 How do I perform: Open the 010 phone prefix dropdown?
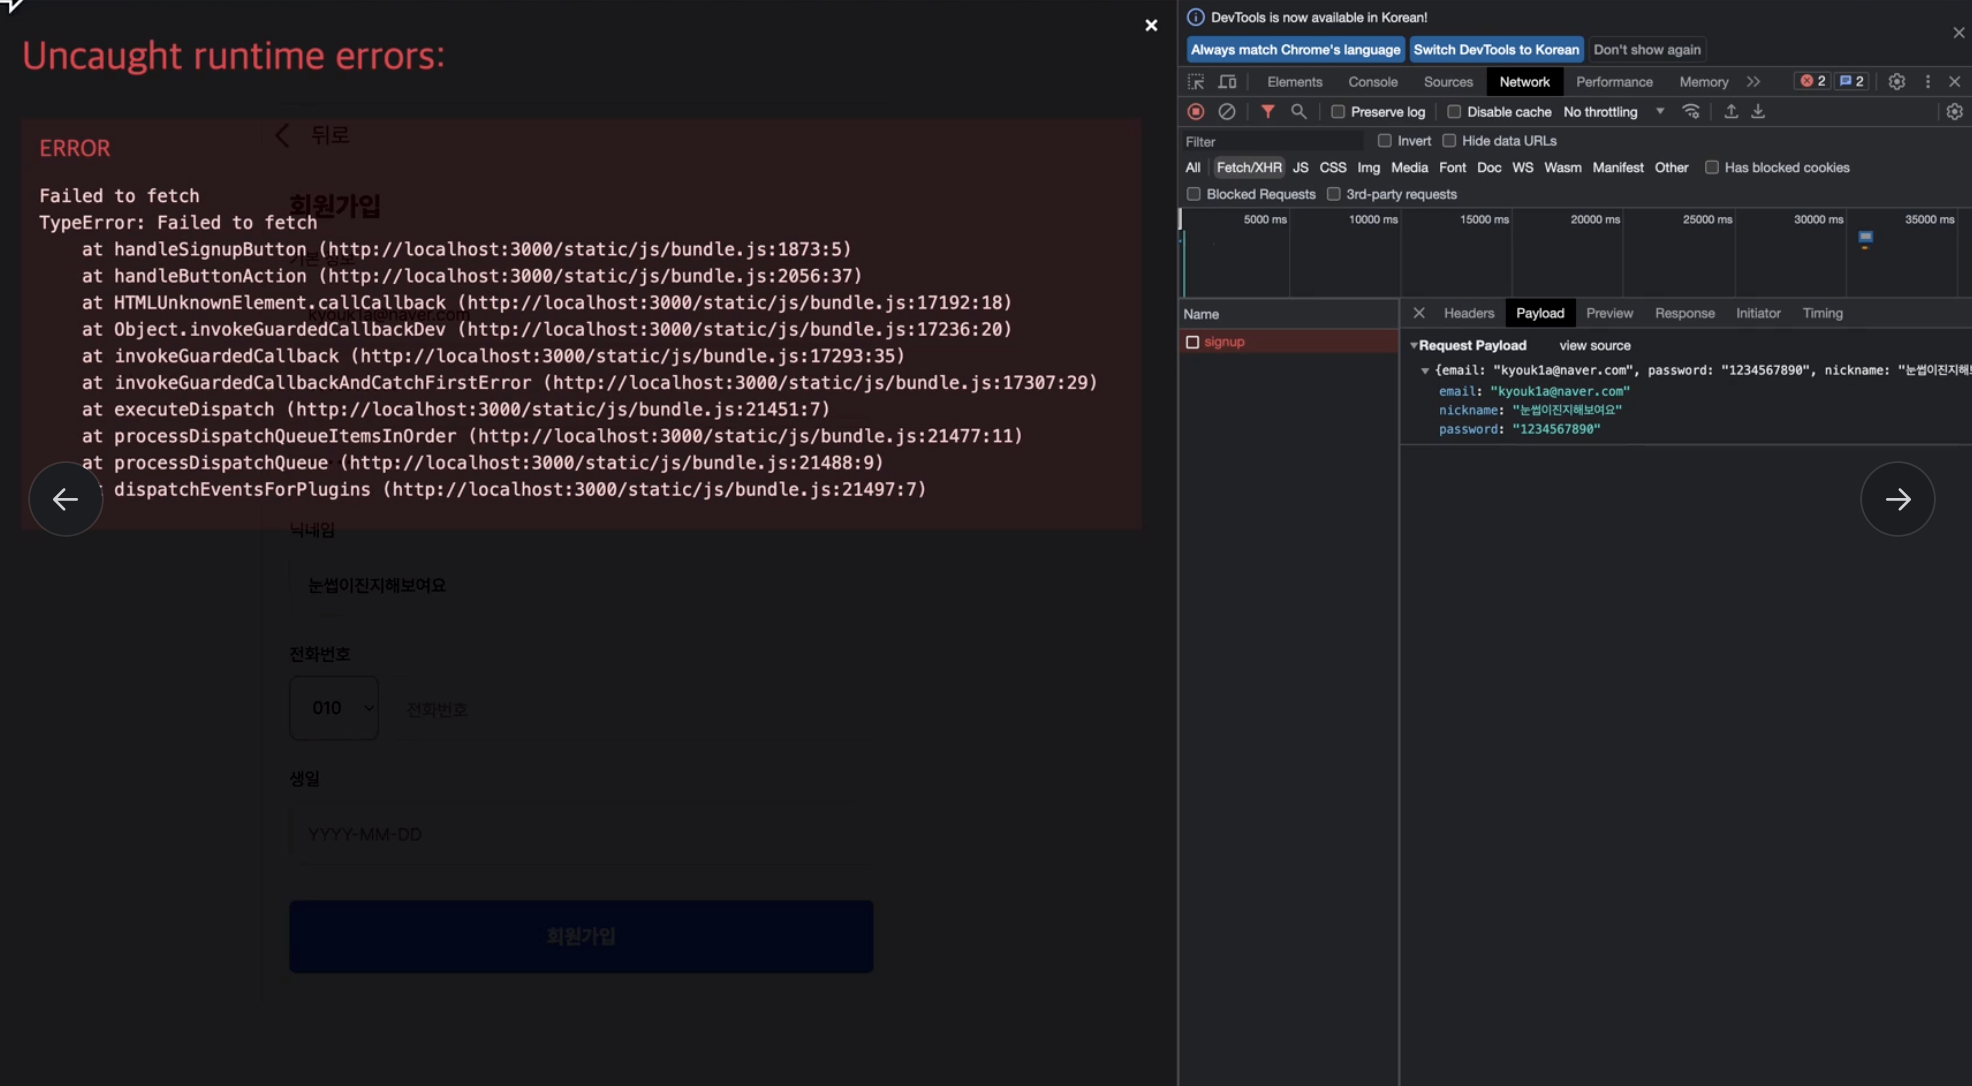[334, 708]
